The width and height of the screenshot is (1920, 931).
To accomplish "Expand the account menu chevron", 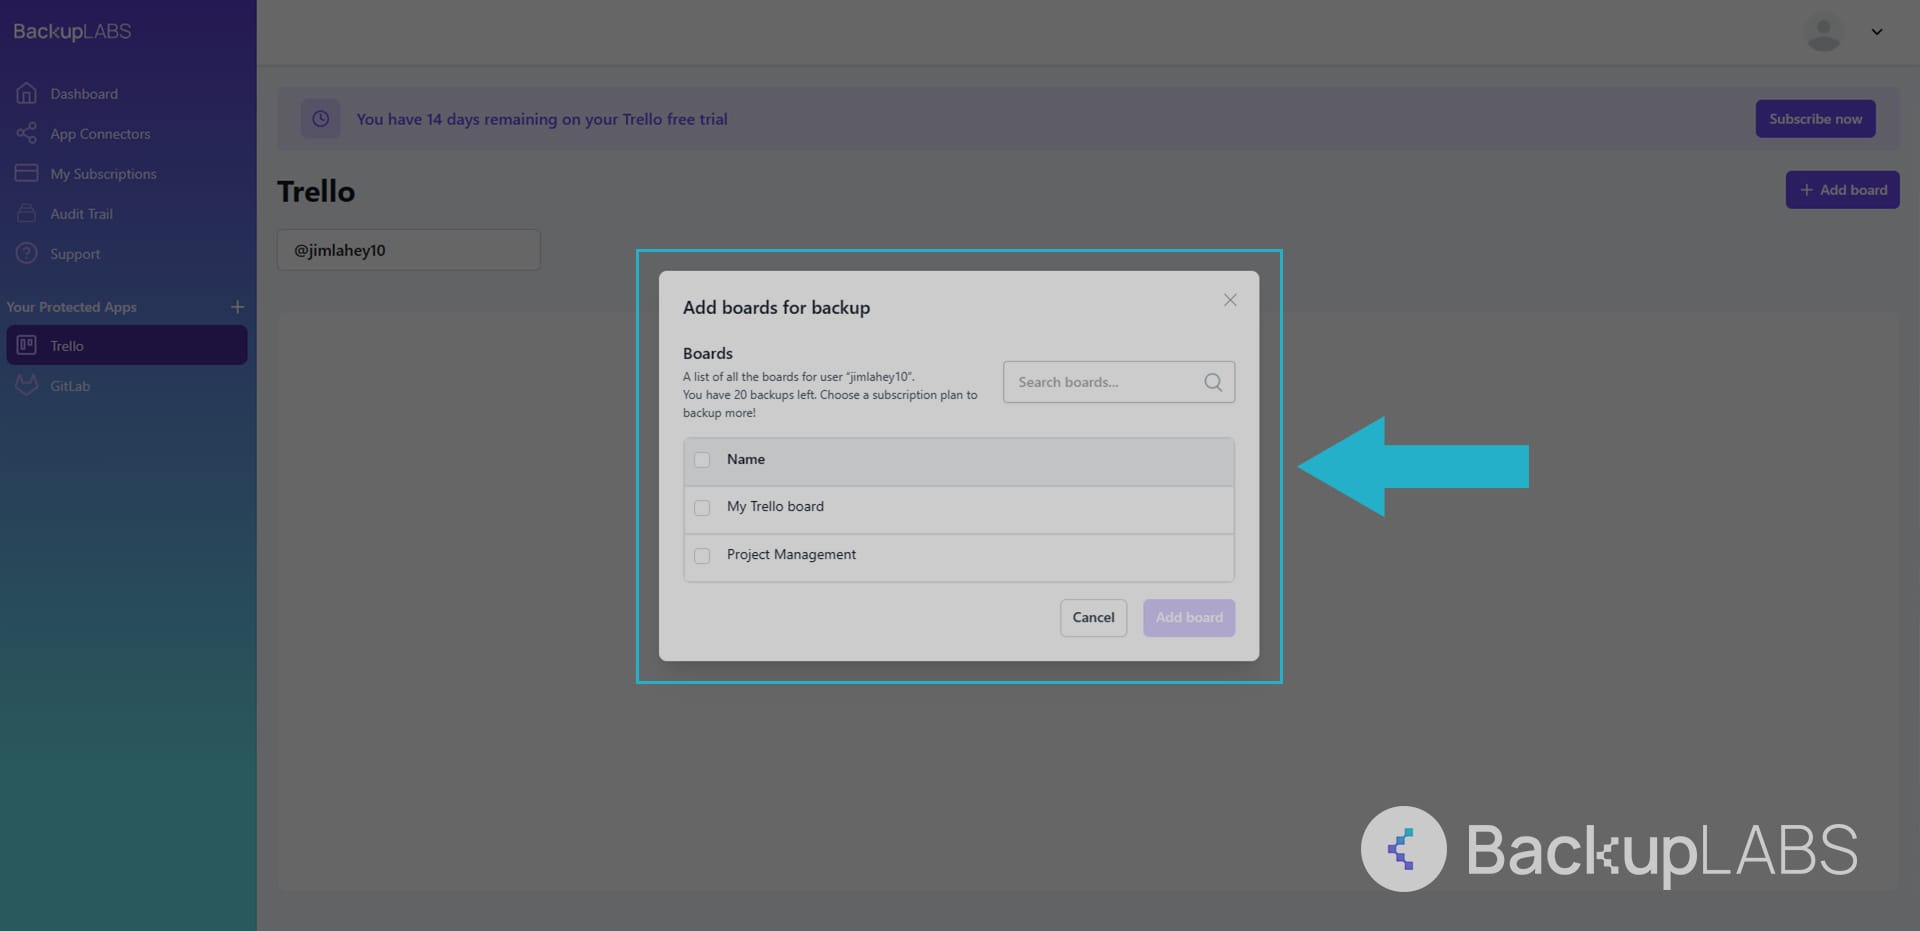I will tap(1877, 32).
